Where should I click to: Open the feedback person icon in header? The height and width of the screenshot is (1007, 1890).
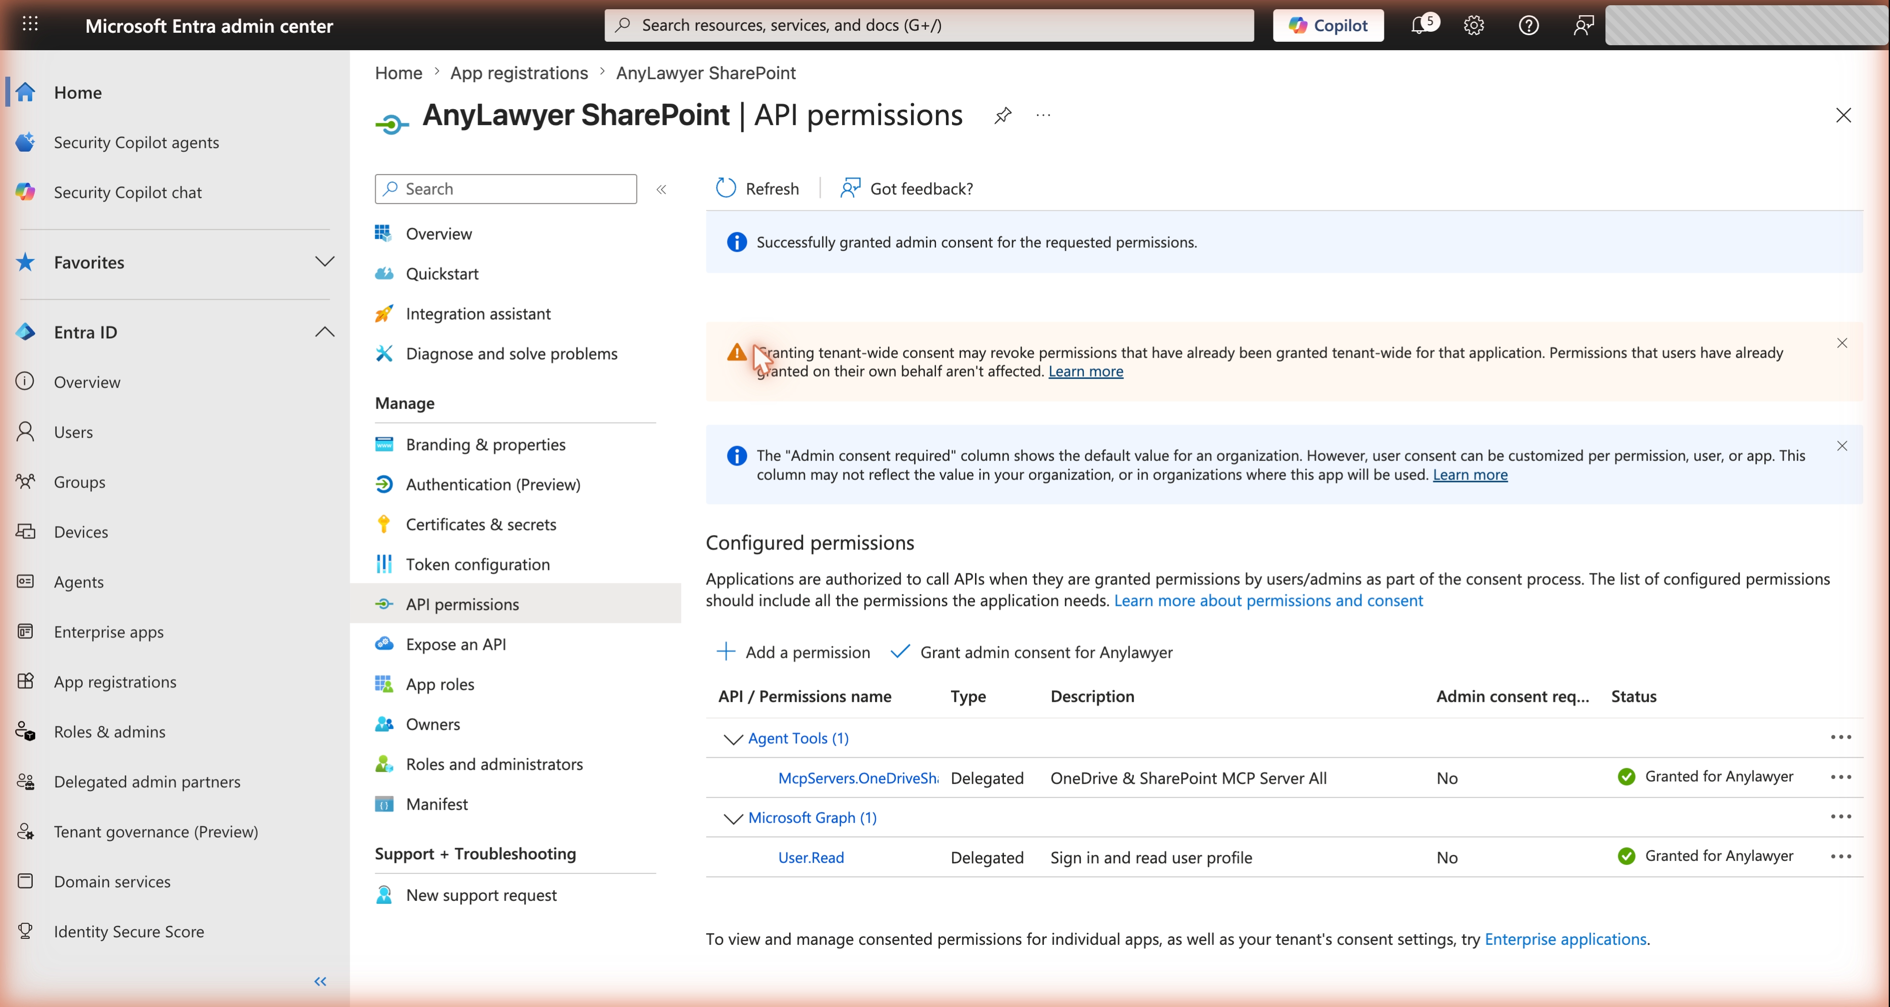1583,26
